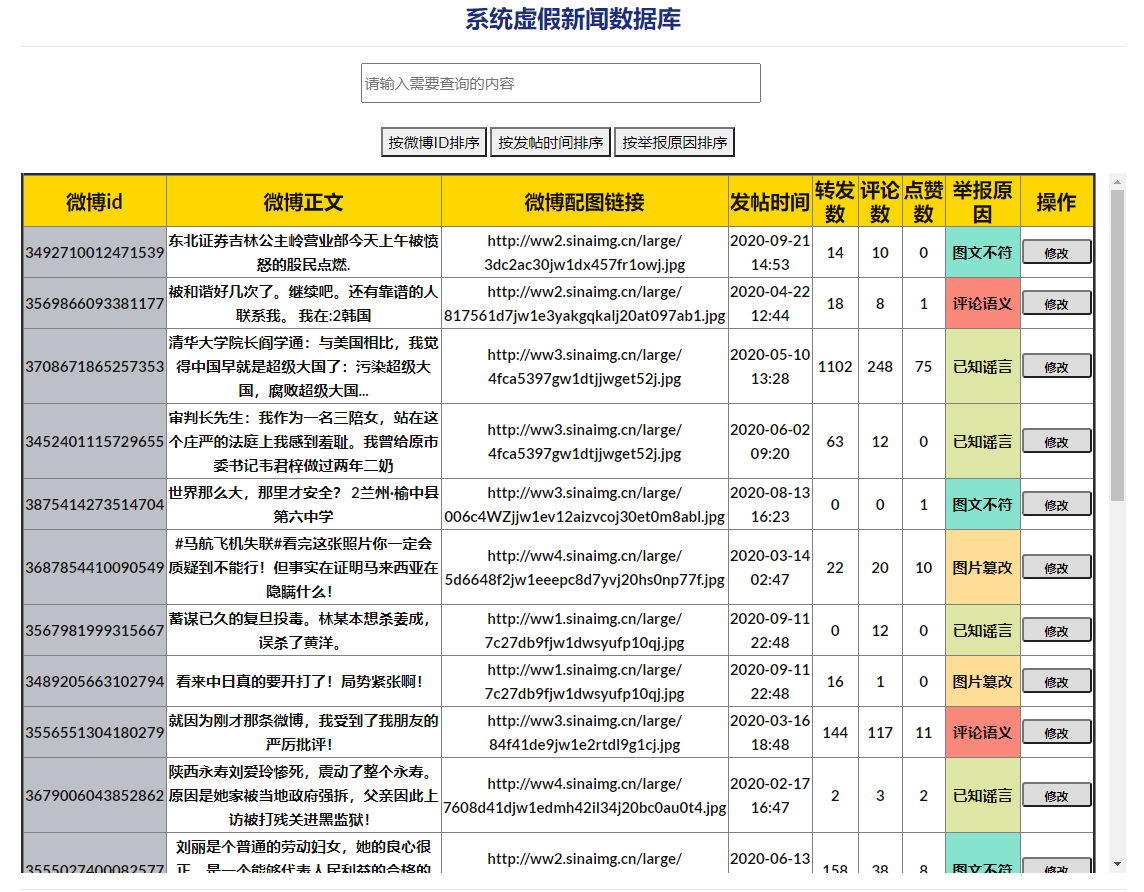
Task: Click 图文不符 reason in row 3492710012471539
Action: (x=983, y=252)
